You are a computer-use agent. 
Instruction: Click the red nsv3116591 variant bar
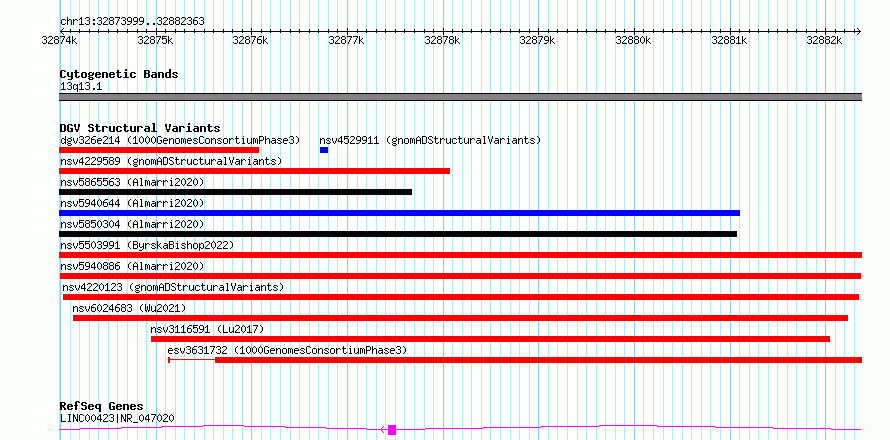click(490, 339)
